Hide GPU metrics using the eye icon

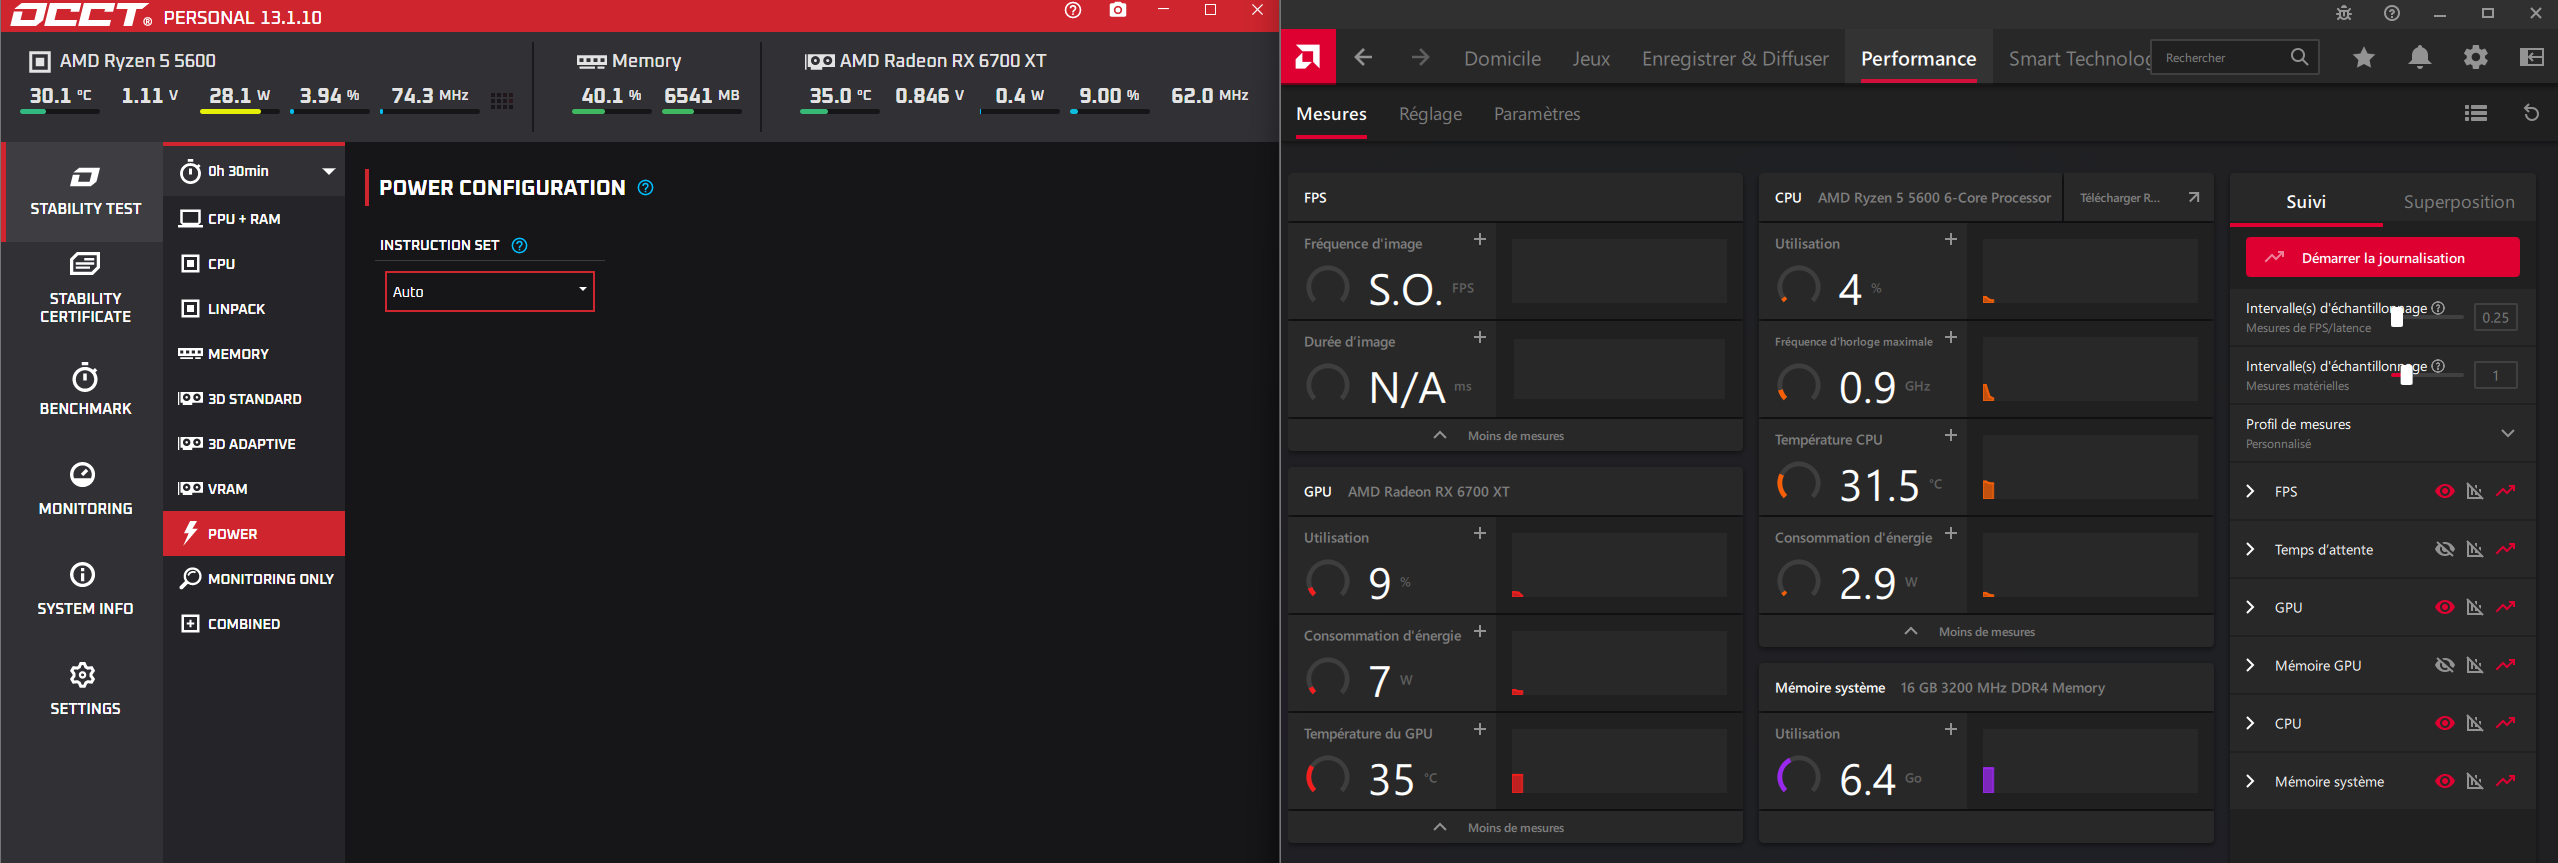coord(2445,608)
